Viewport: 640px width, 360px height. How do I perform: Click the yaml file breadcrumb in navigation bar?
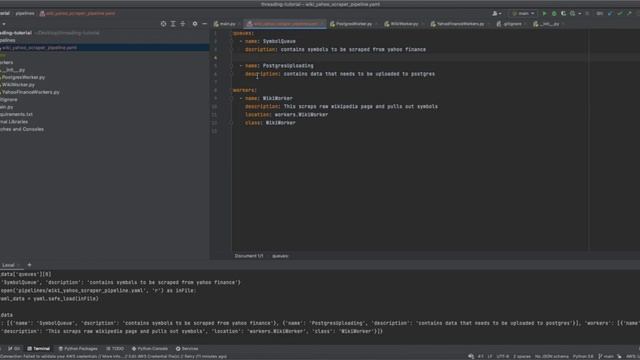tap(78, 13)
